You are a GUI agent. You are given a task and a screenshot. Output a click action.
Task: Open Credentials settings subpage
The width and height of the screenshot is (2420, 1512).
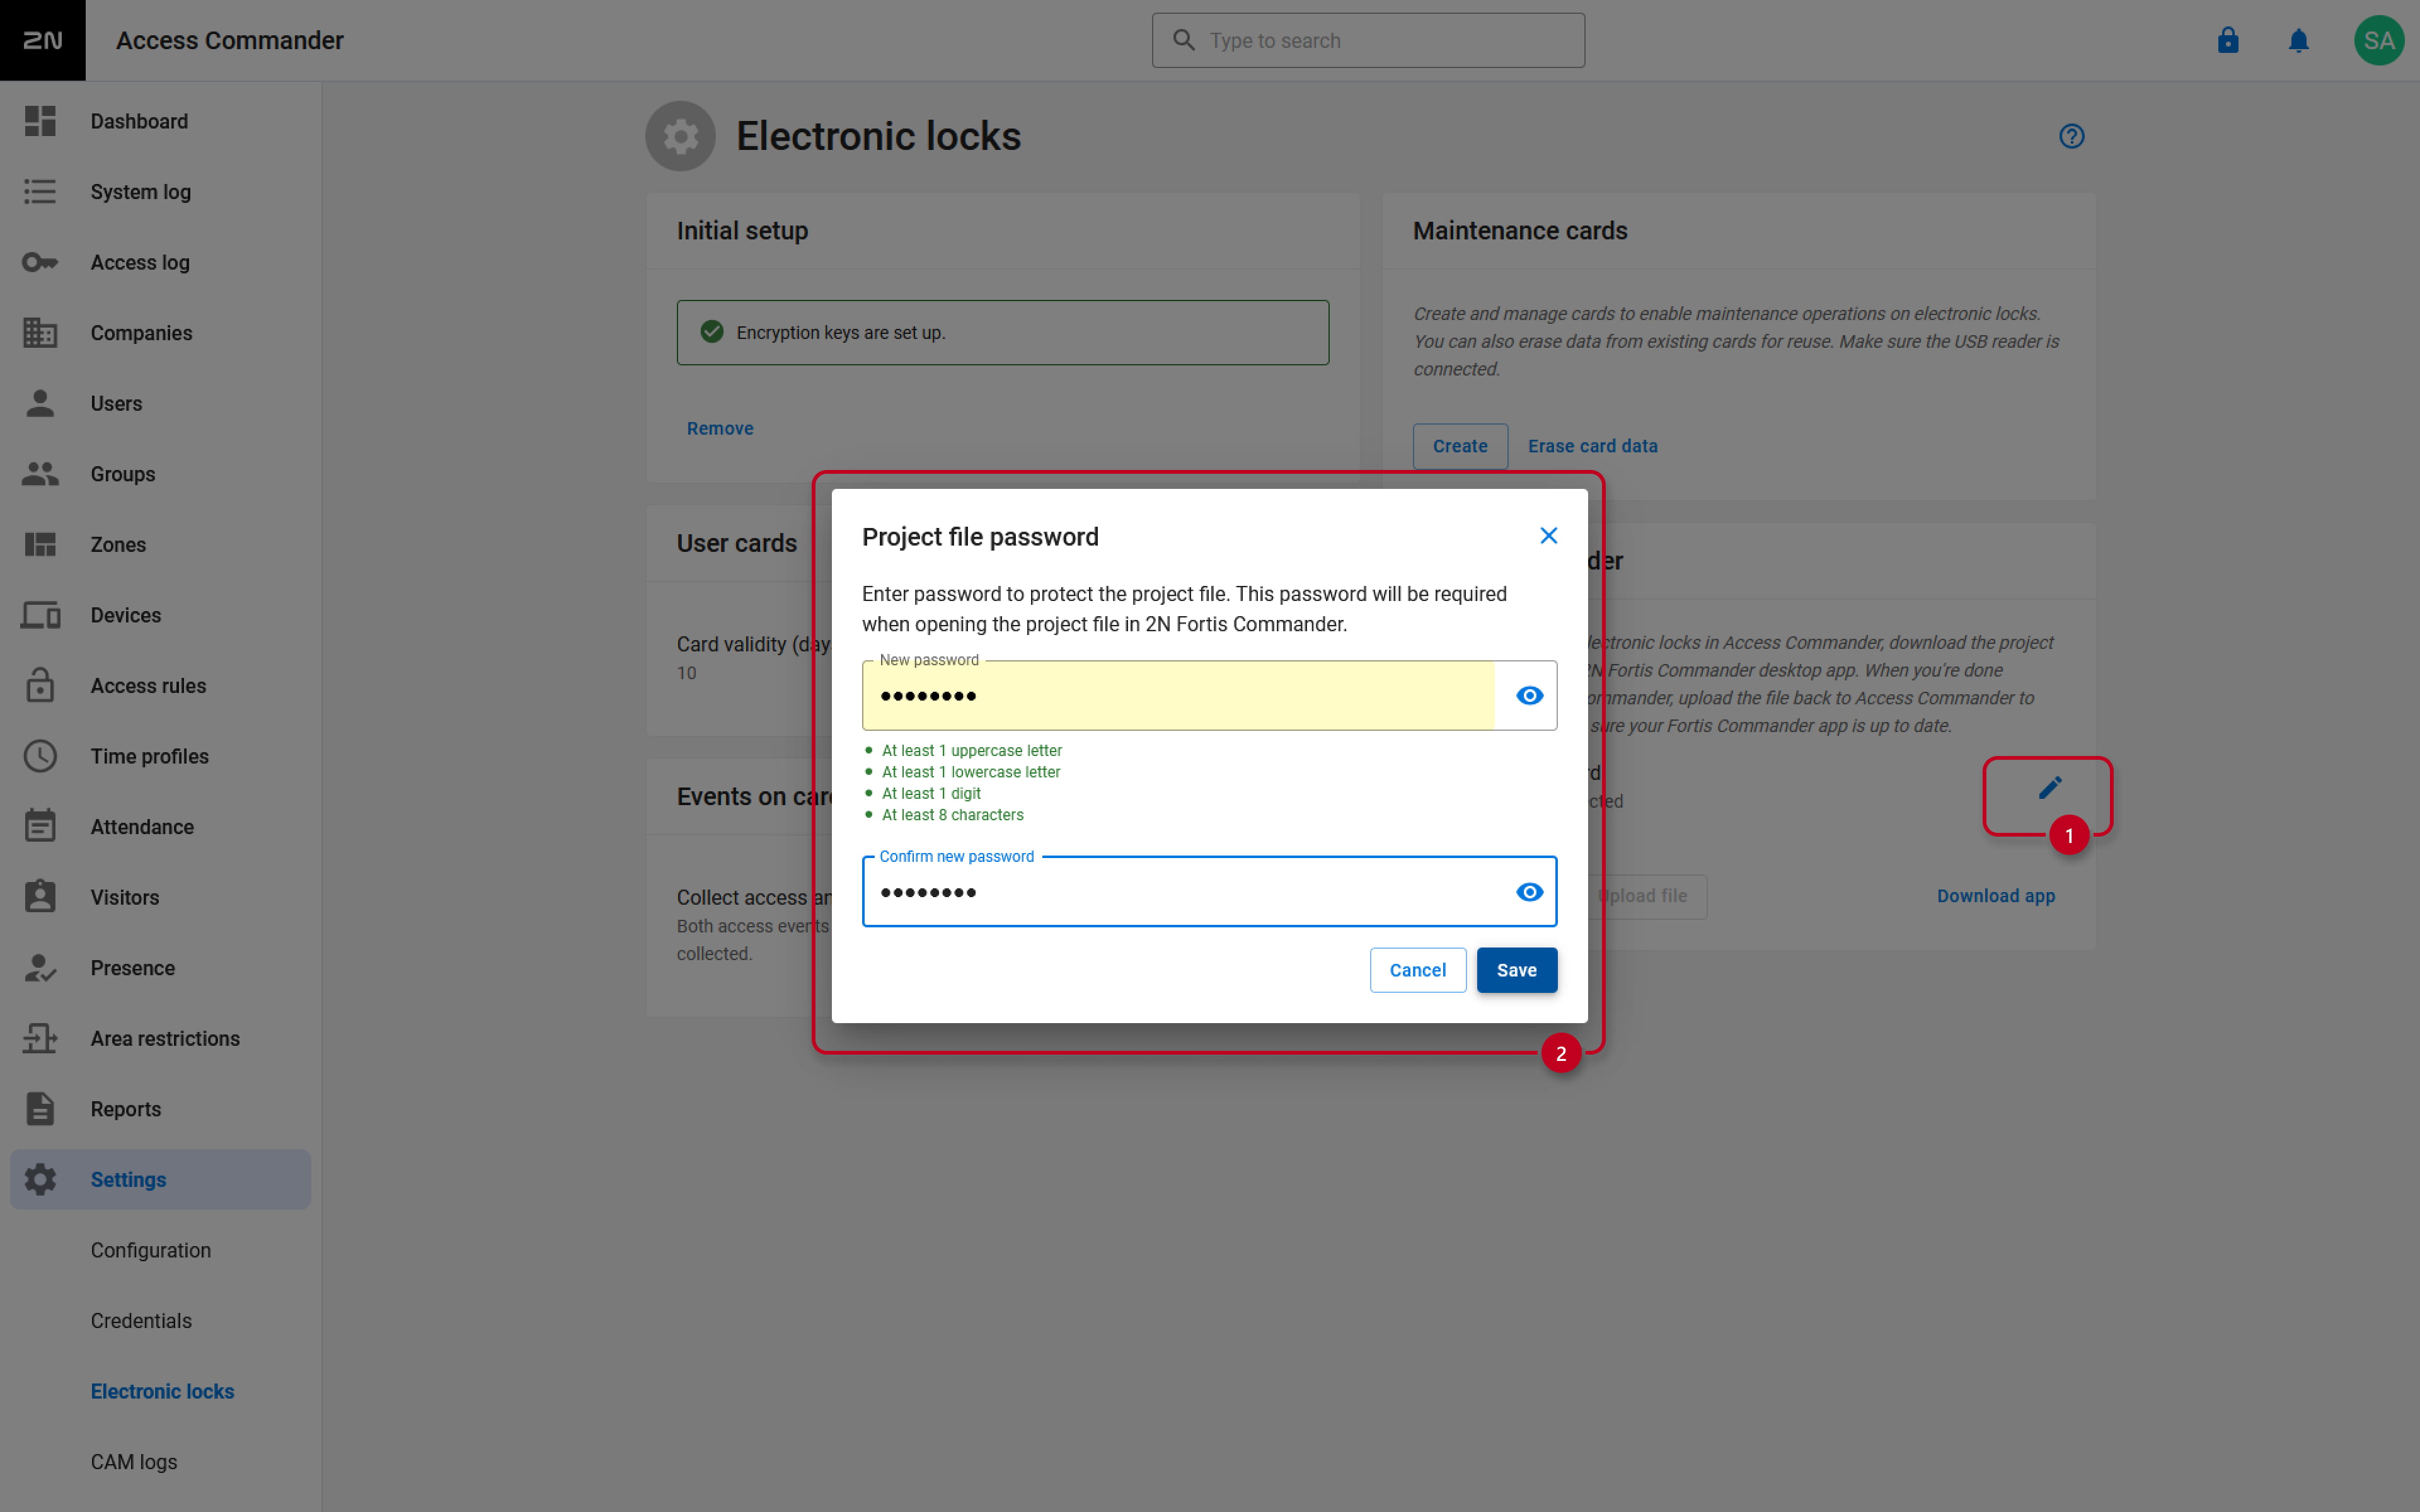141,1321
